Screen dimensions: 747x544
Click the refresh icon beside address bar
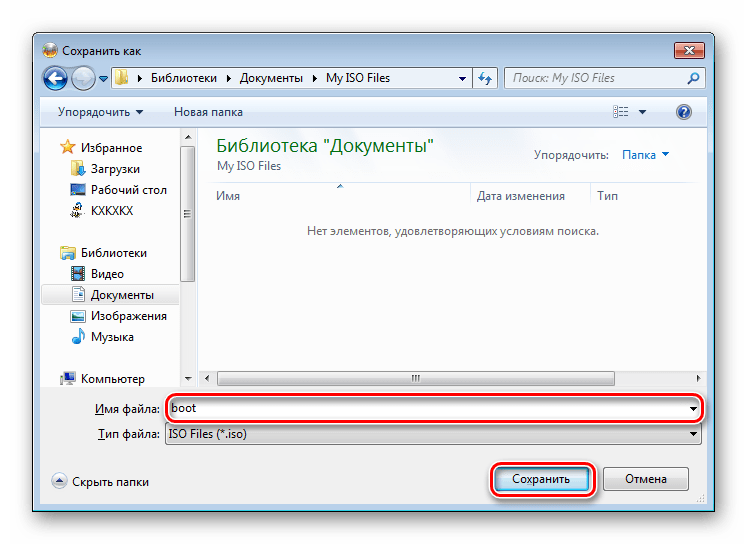click(486, 78)
